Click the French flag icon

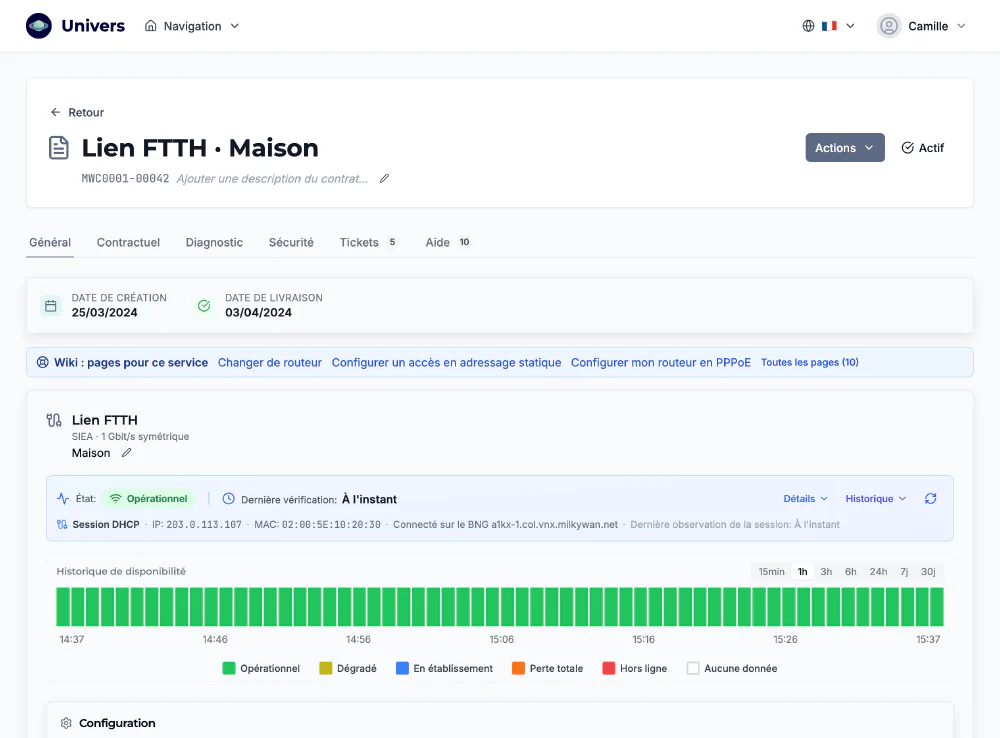tap(829, 26)
